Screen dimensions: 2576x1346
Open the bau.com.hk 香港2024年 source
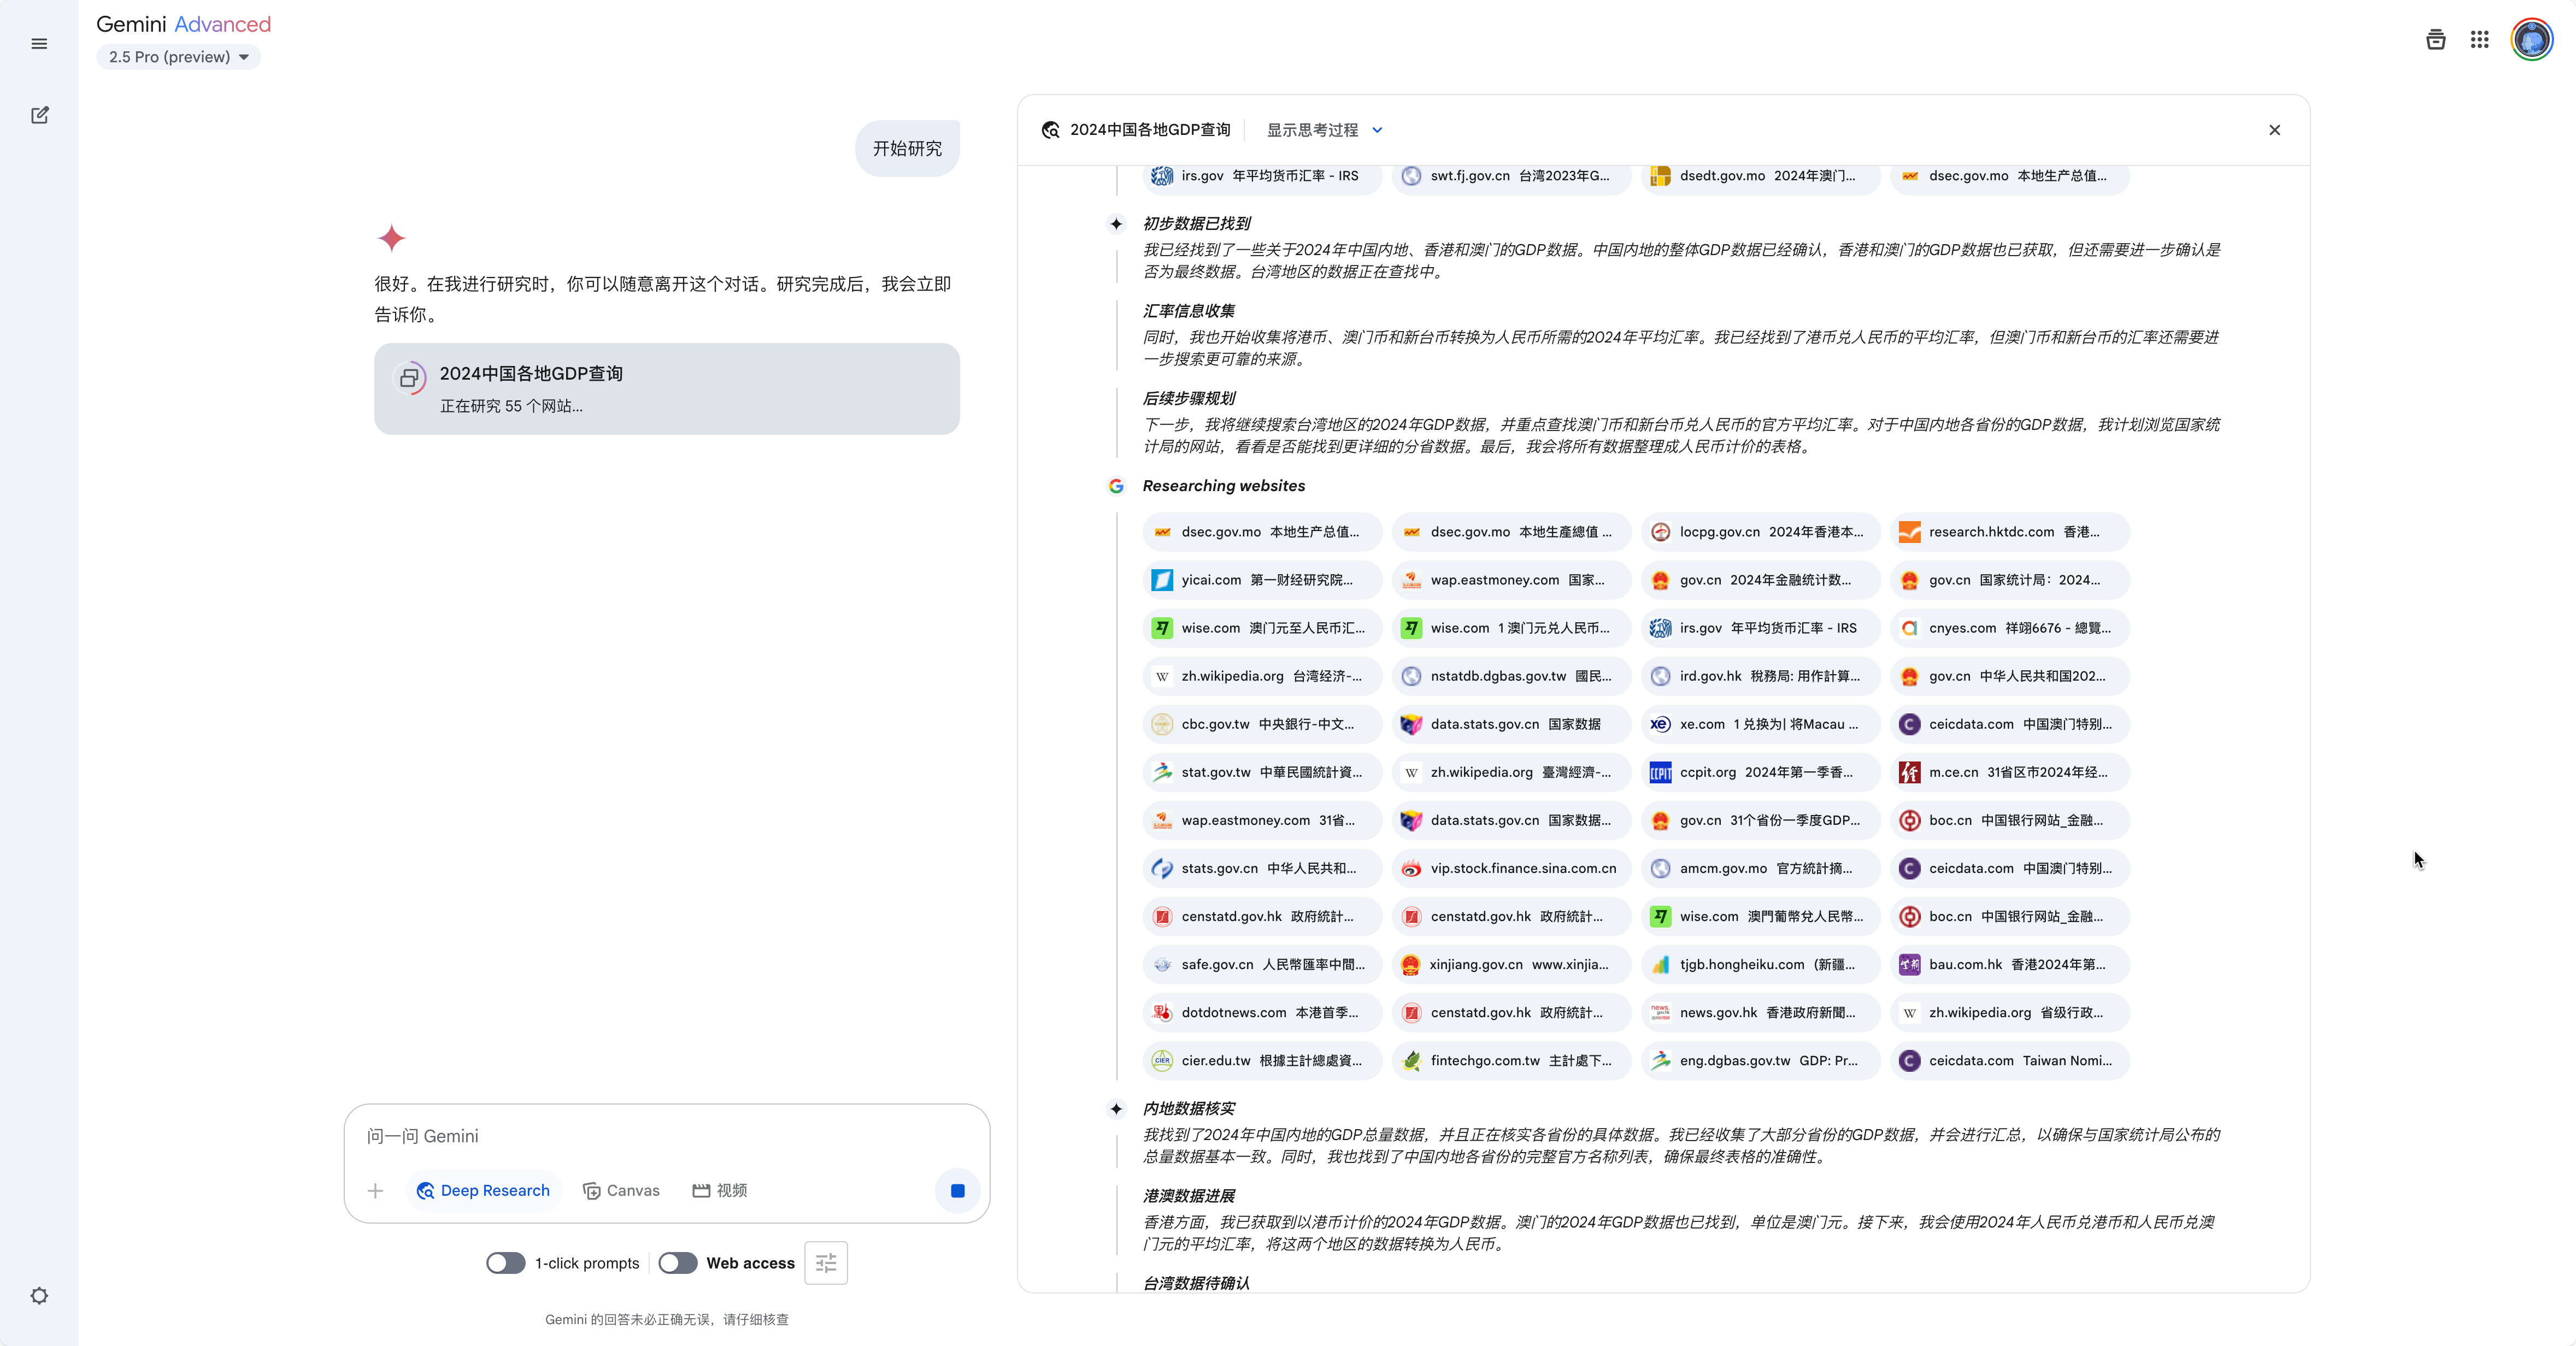click(x=2009, y=964)
